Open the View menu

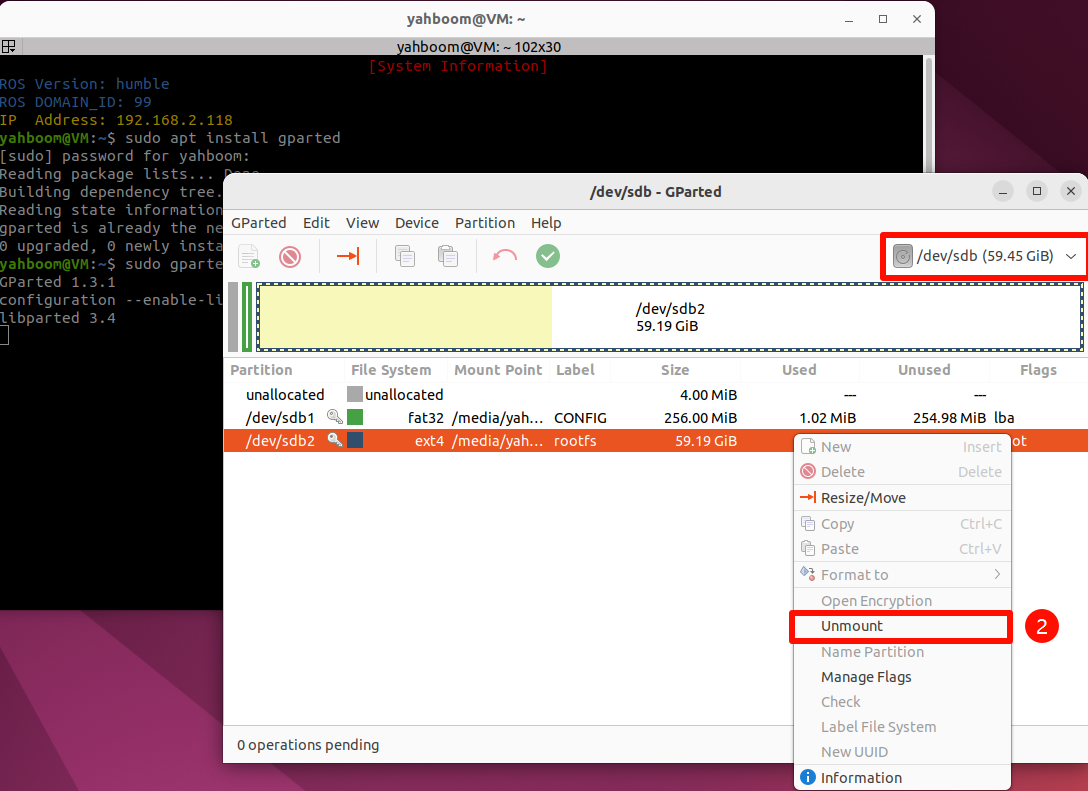(362, 223)
